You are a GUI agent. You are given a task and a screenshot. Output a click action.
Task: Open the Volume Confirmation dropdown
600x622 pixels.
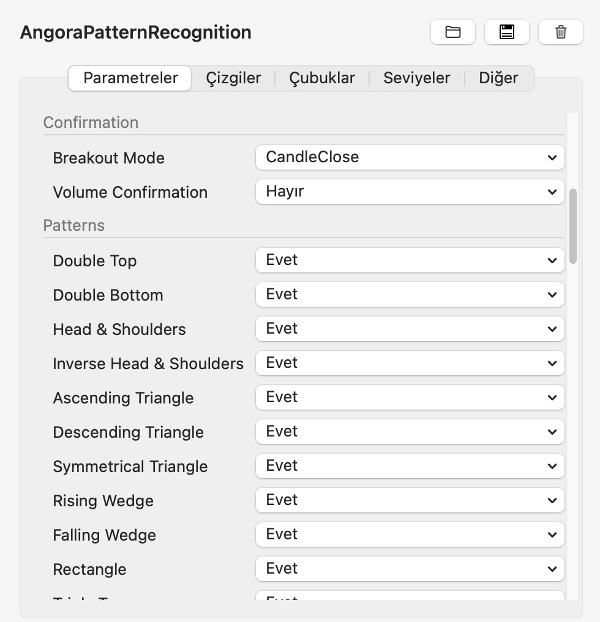click(x=410, y=192)
